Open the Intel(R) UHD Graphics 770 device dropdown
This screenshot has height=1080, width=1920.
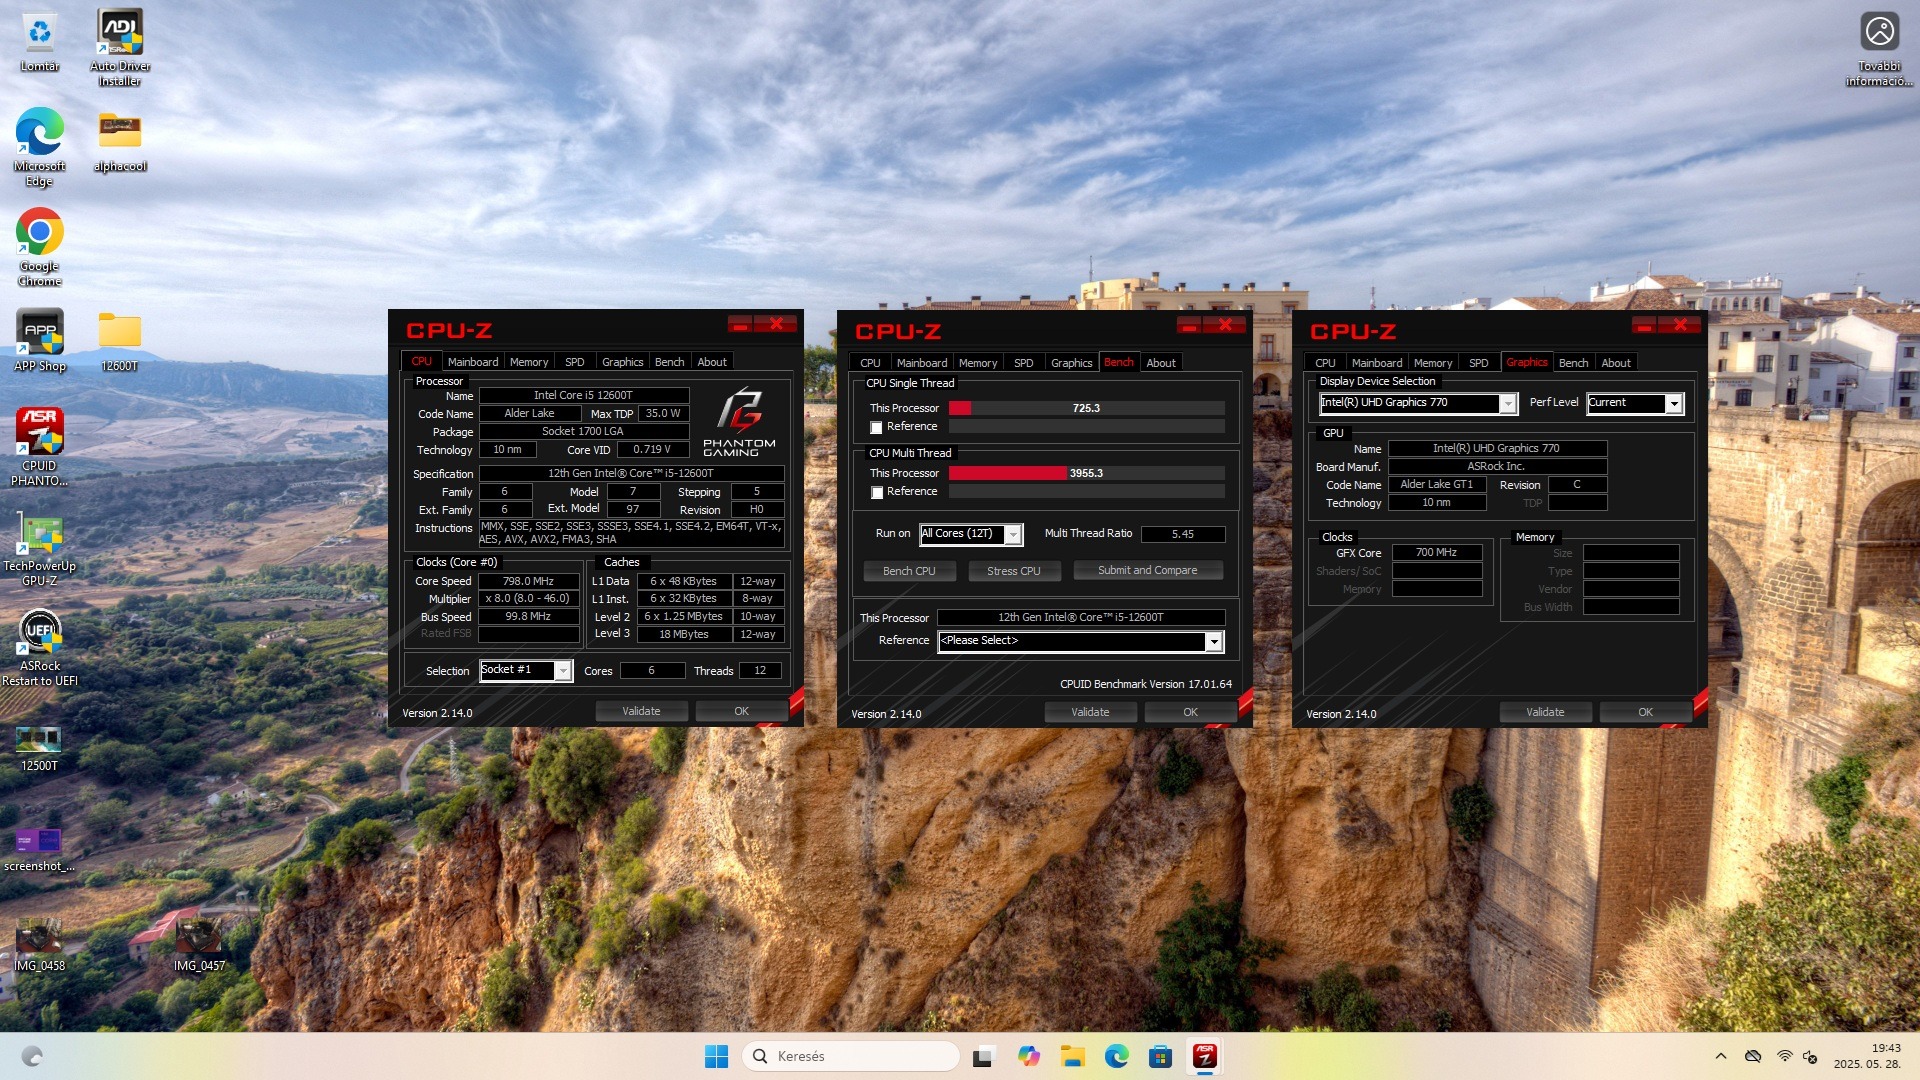1418,403
